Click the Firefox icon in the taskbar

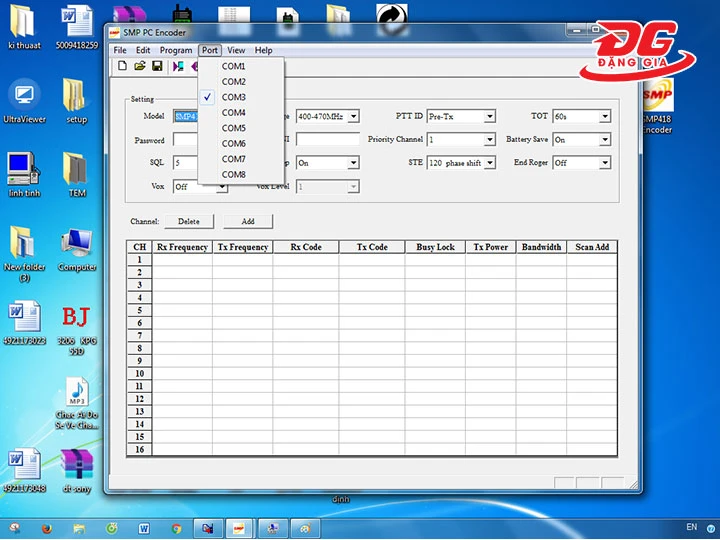(x=46, y=527)
